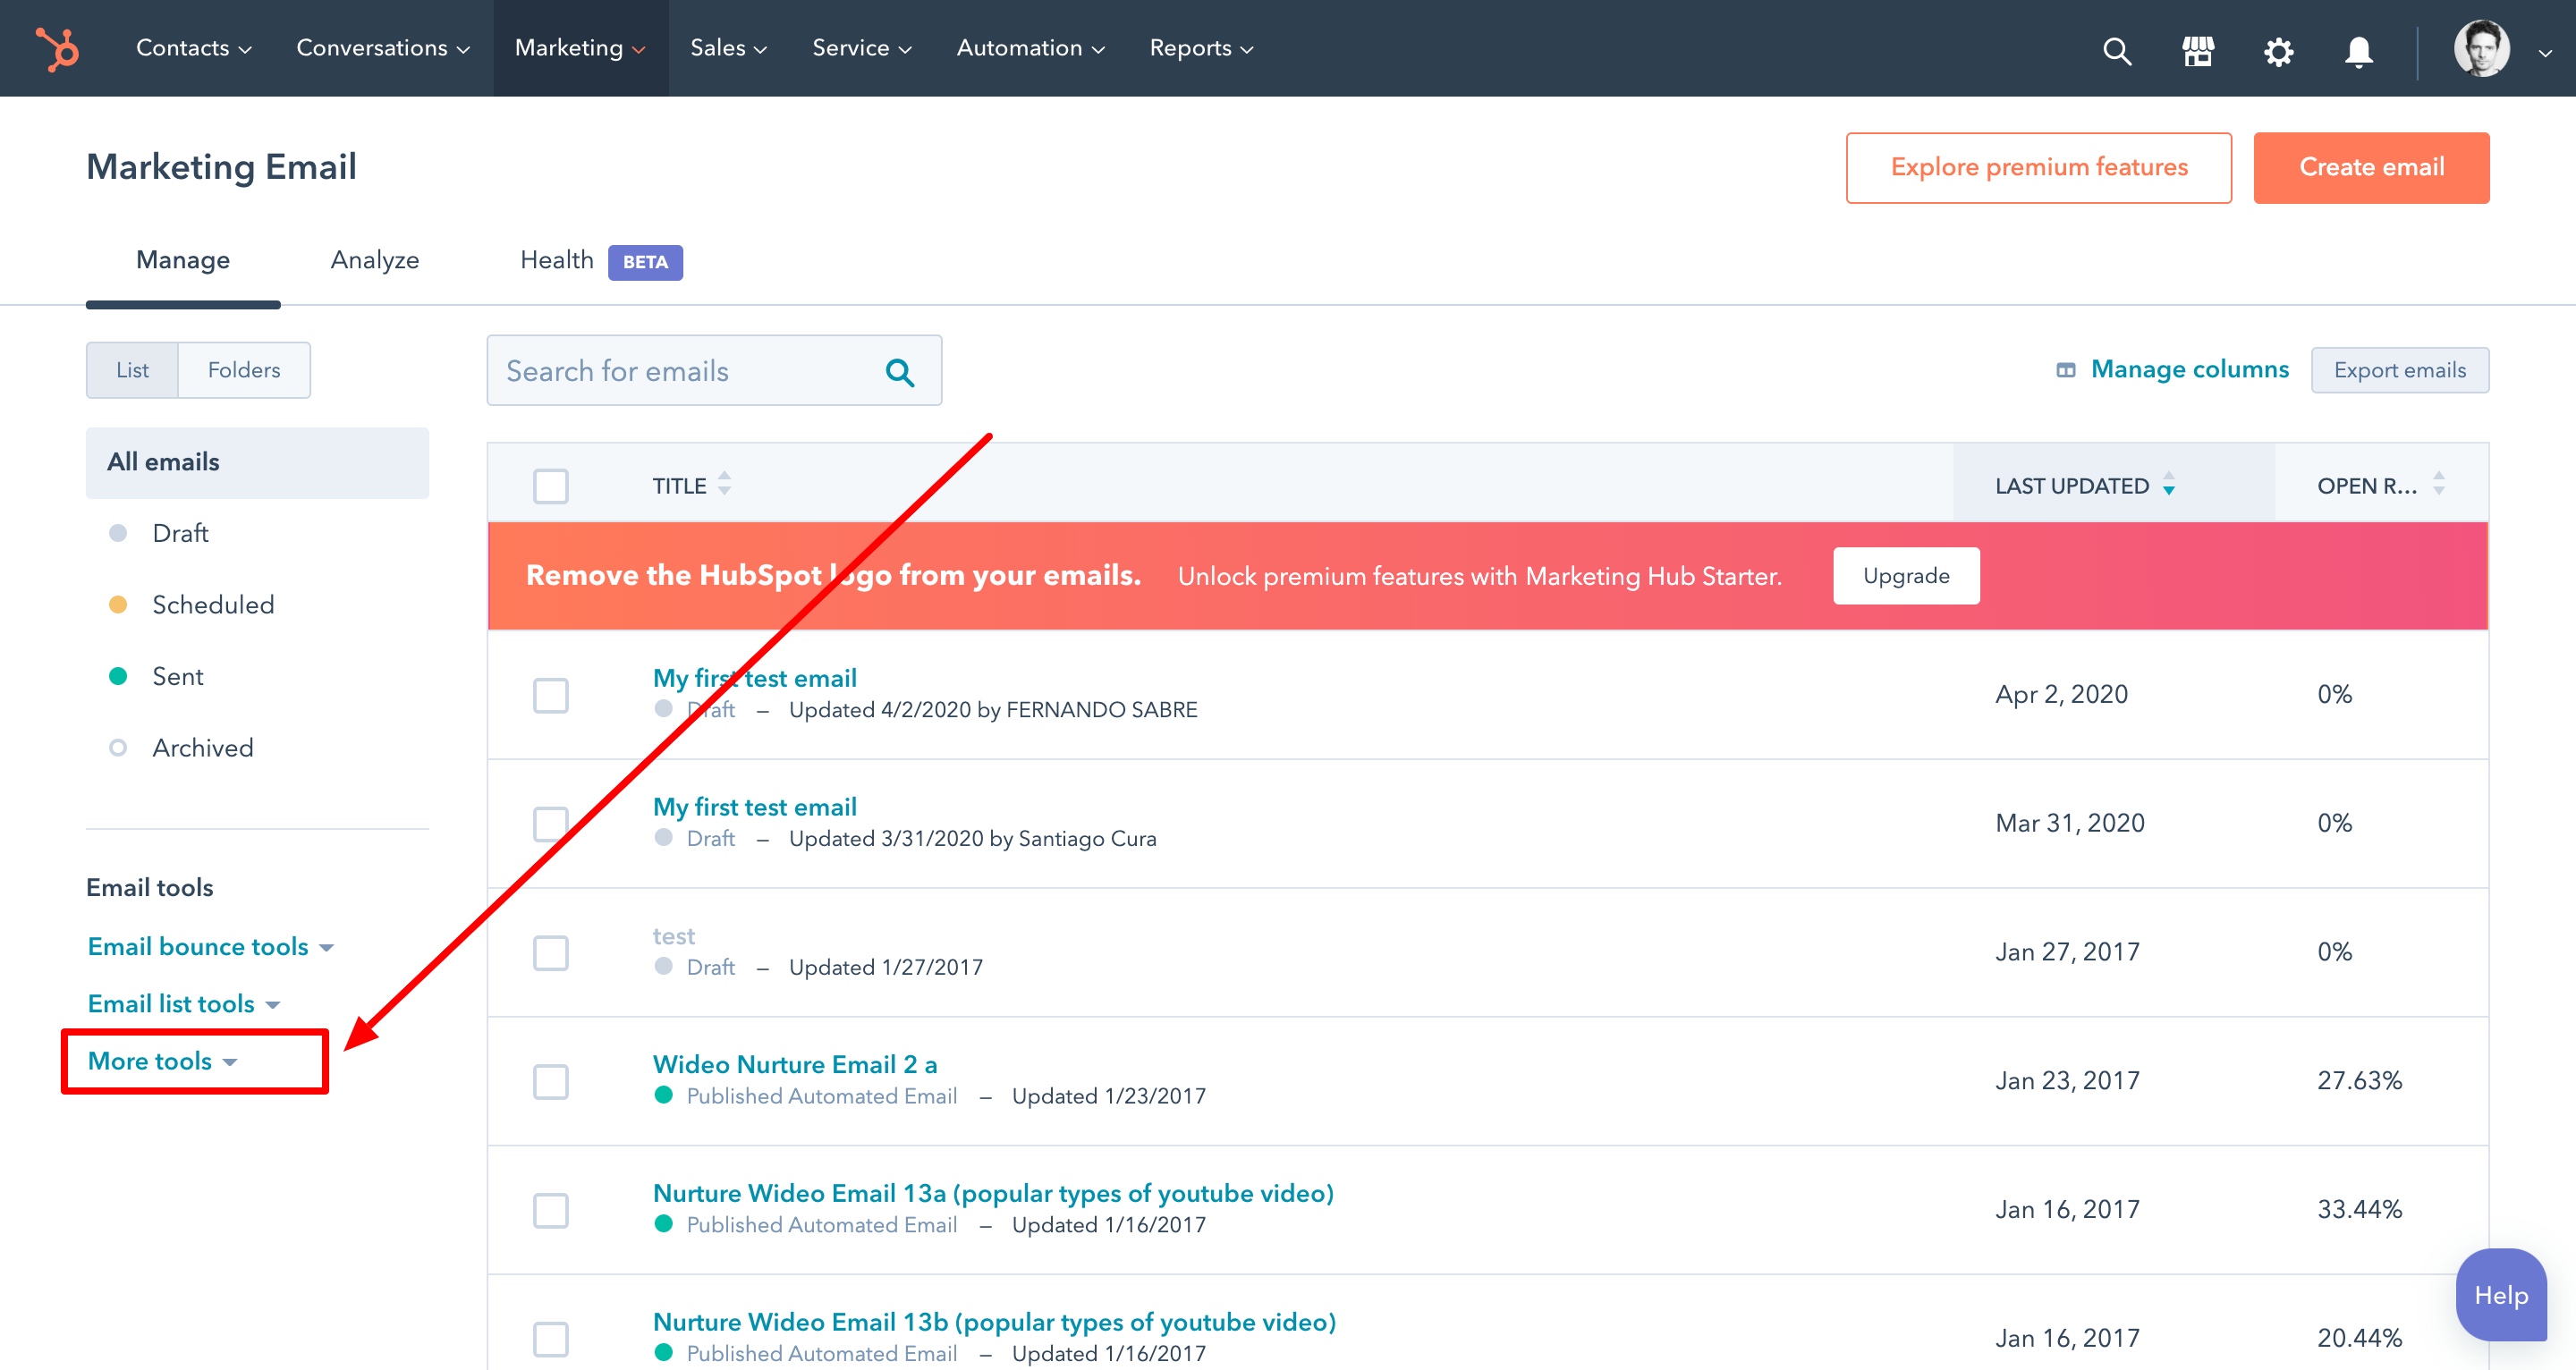Open the Marketplace storefront icon
This screenshot has width=2576, height=1370.
pos(2198,50)
